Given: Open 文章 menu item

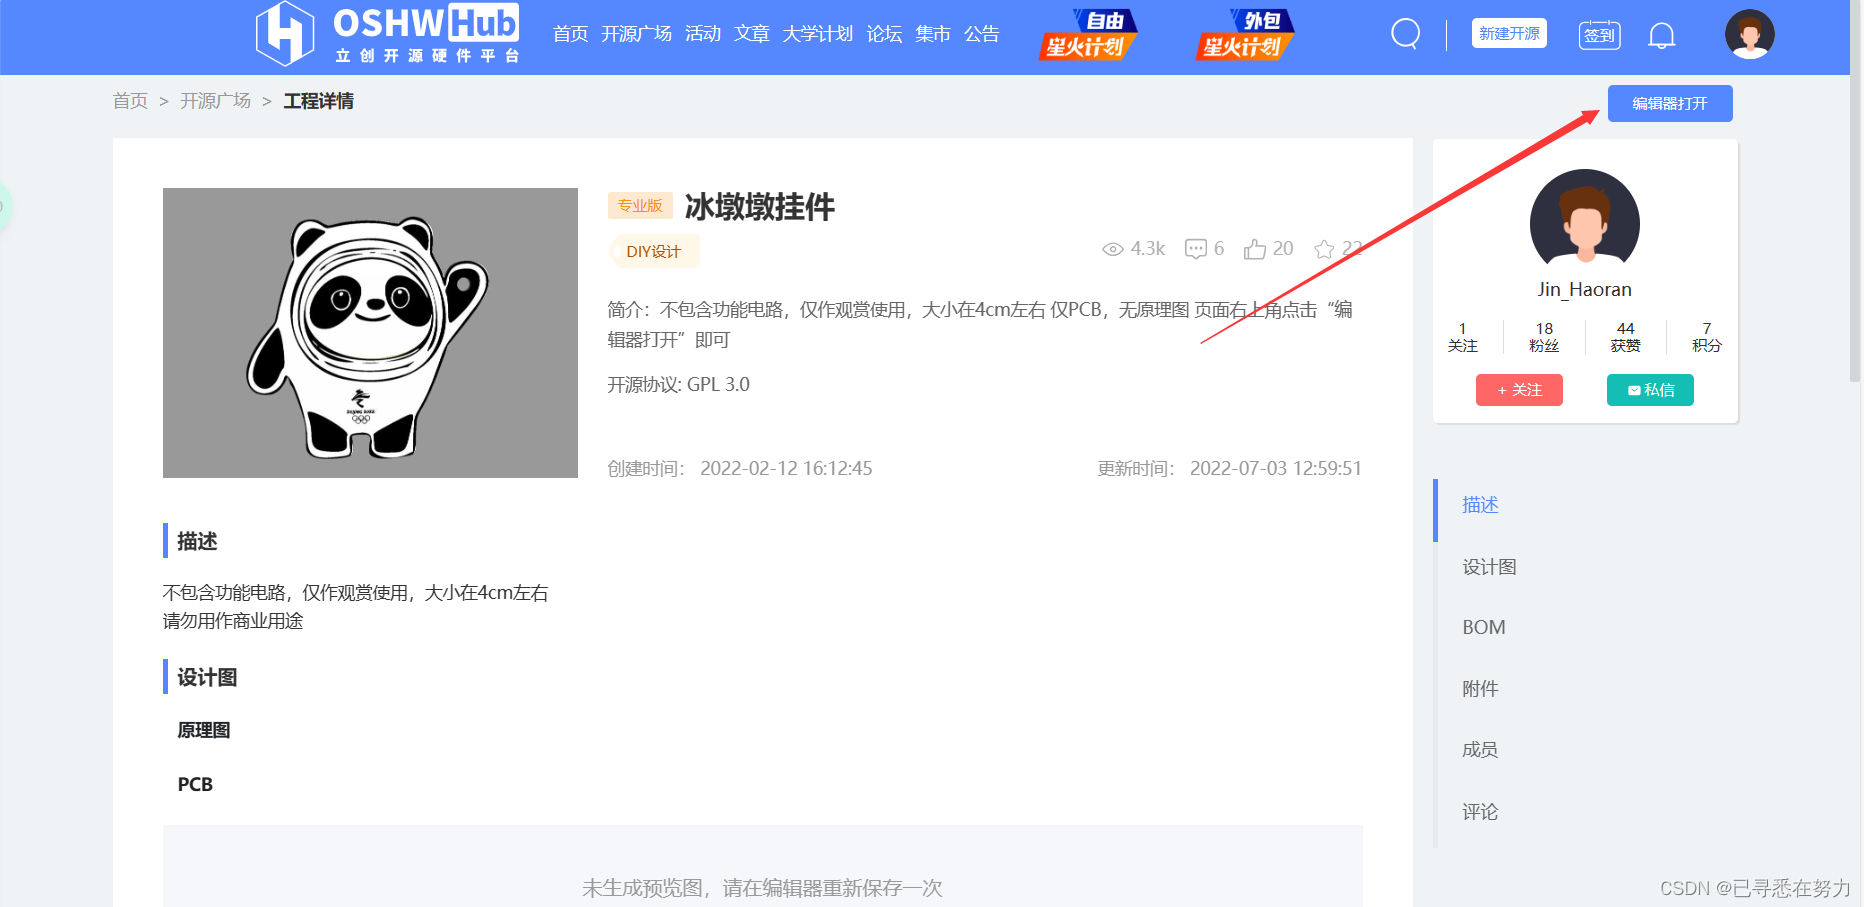Looking at the screenshot, I should point(751,34).
